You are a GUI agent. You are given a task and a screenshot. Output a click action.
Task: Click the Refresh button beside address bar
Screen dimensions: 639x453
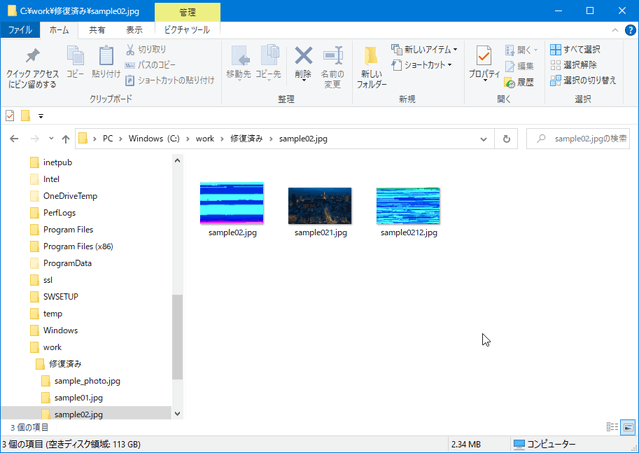coord(507,139)
